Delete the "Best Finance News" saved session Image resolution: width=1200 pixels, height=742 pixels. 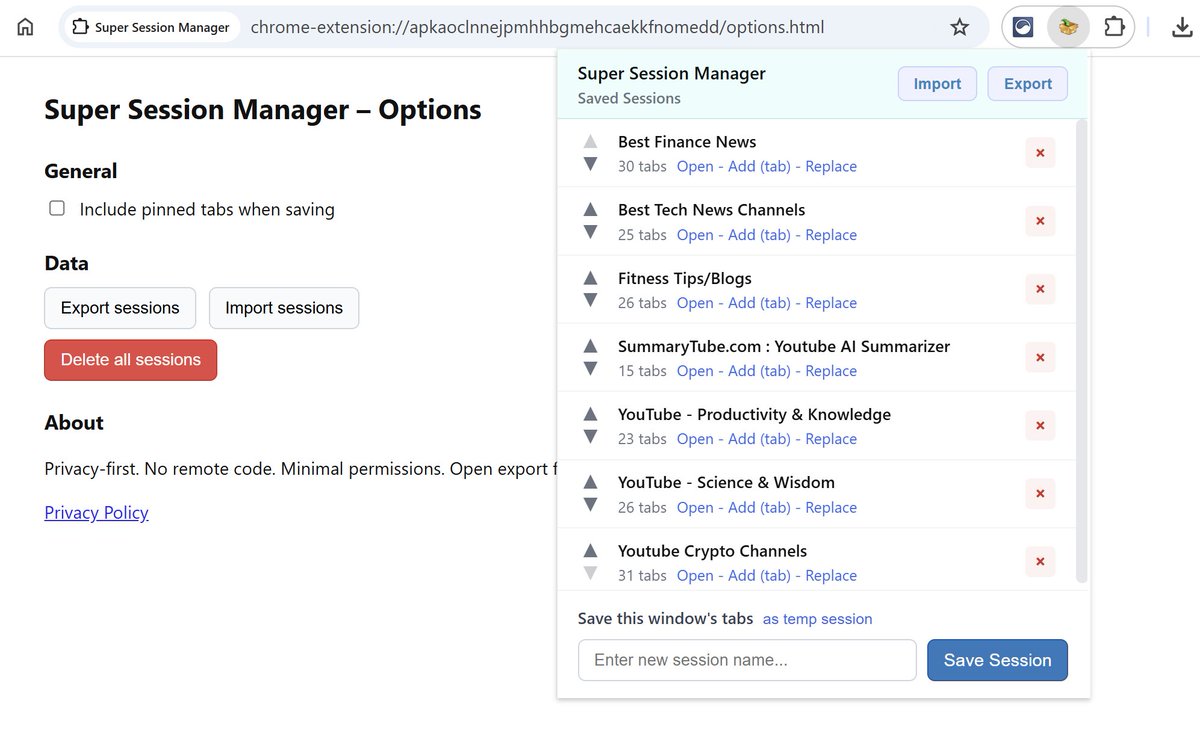coord(1039,153)
